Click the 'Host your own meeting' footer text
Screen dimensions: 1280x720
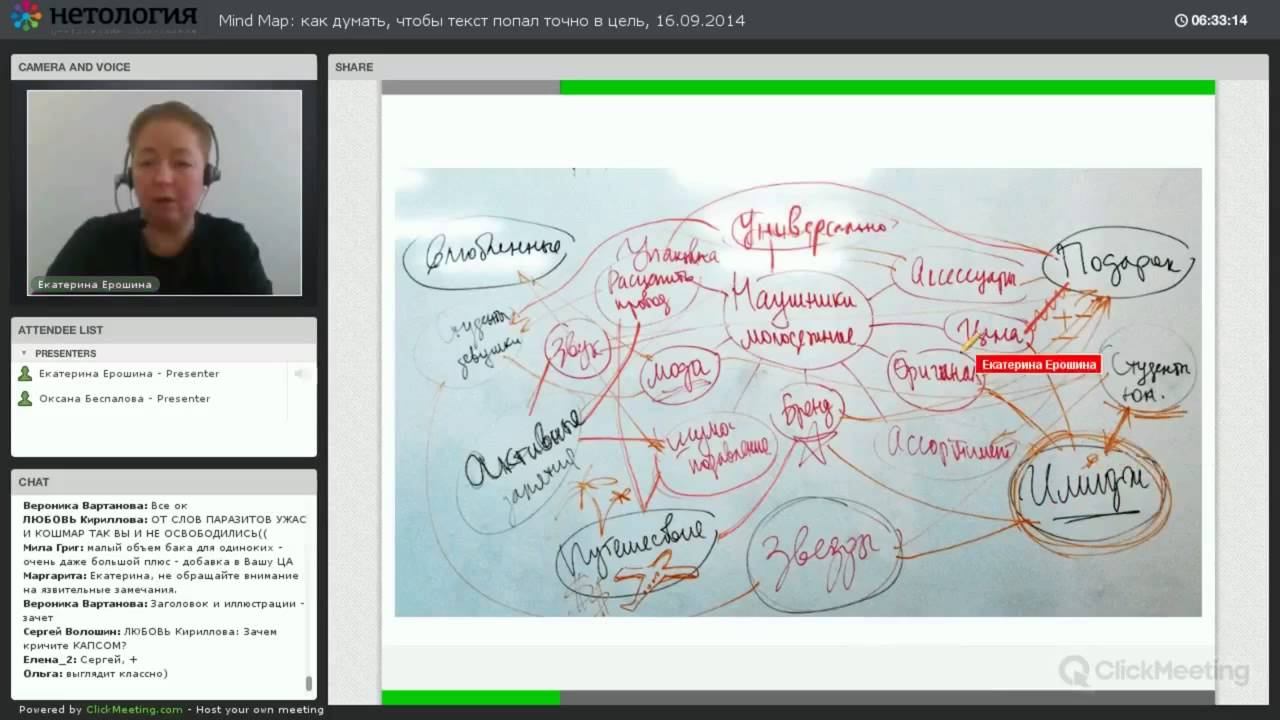pyautogui.click(x=260, y=710)
